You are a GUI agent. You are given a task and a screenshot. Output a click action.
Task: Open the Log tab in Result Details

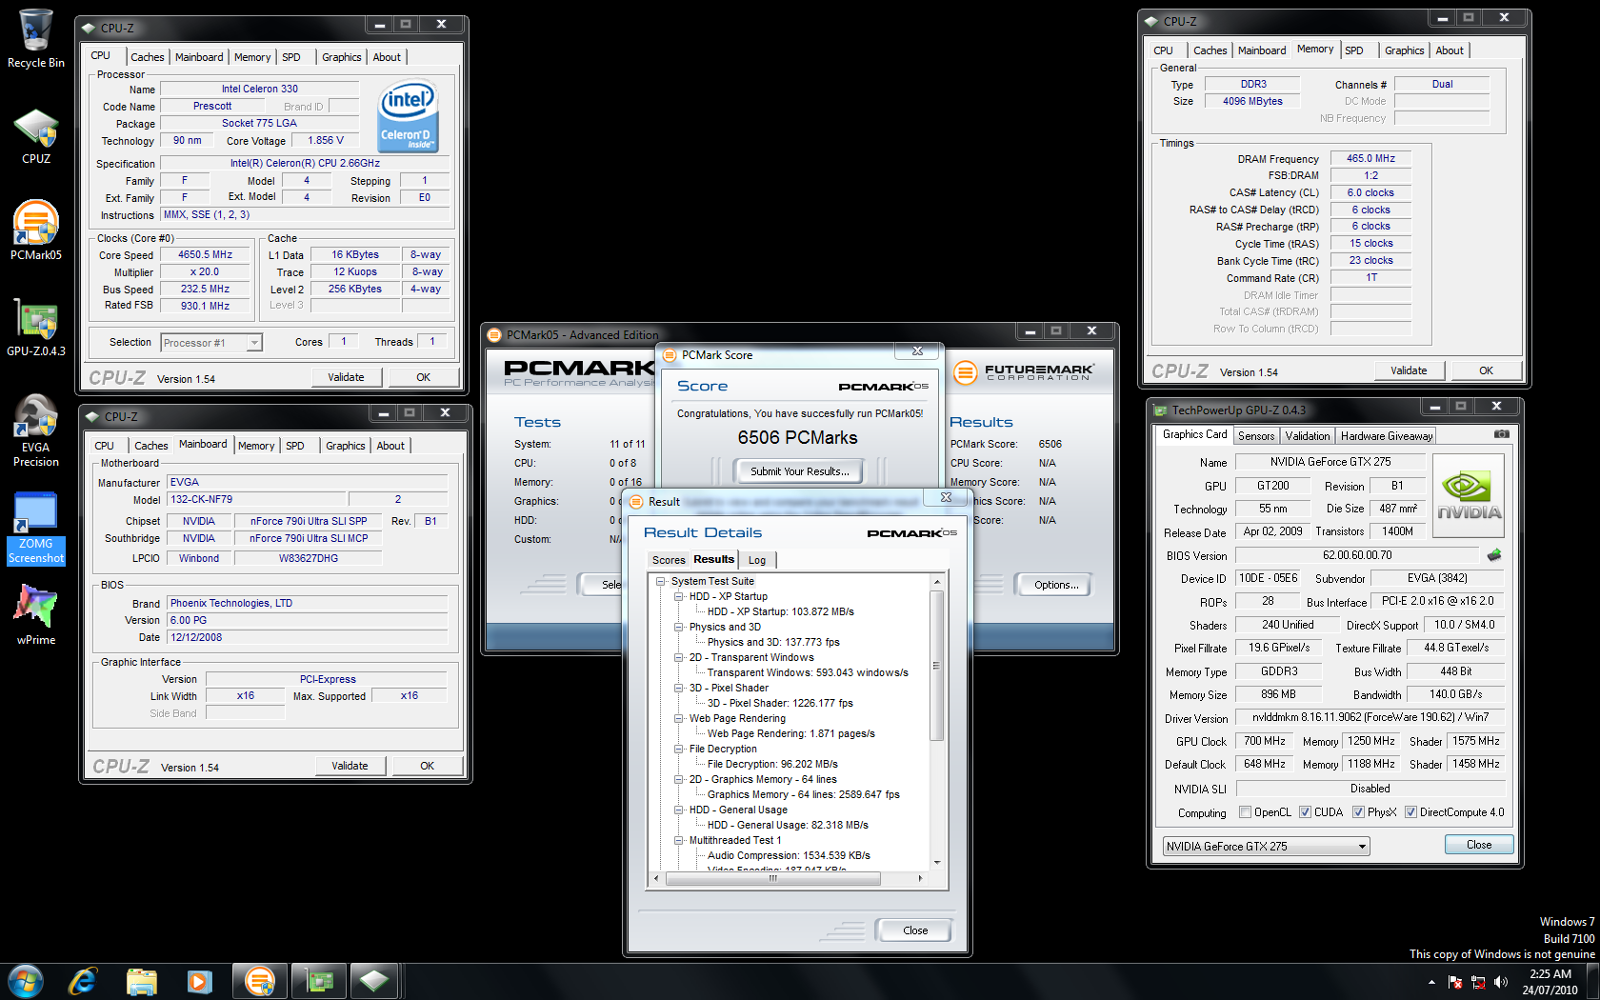pyautogui.click(x=757, y=560)
